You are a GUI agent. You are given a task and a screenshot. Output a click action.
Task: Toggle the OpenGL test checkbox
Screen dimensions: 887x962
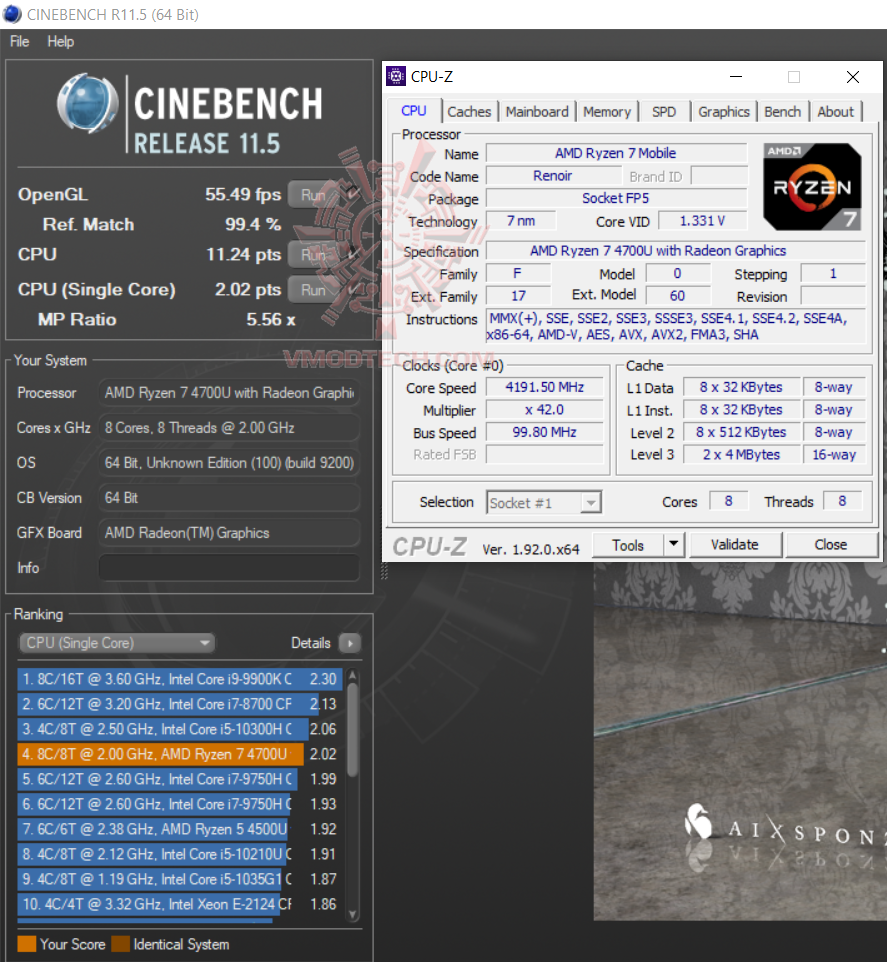(353, 193)
